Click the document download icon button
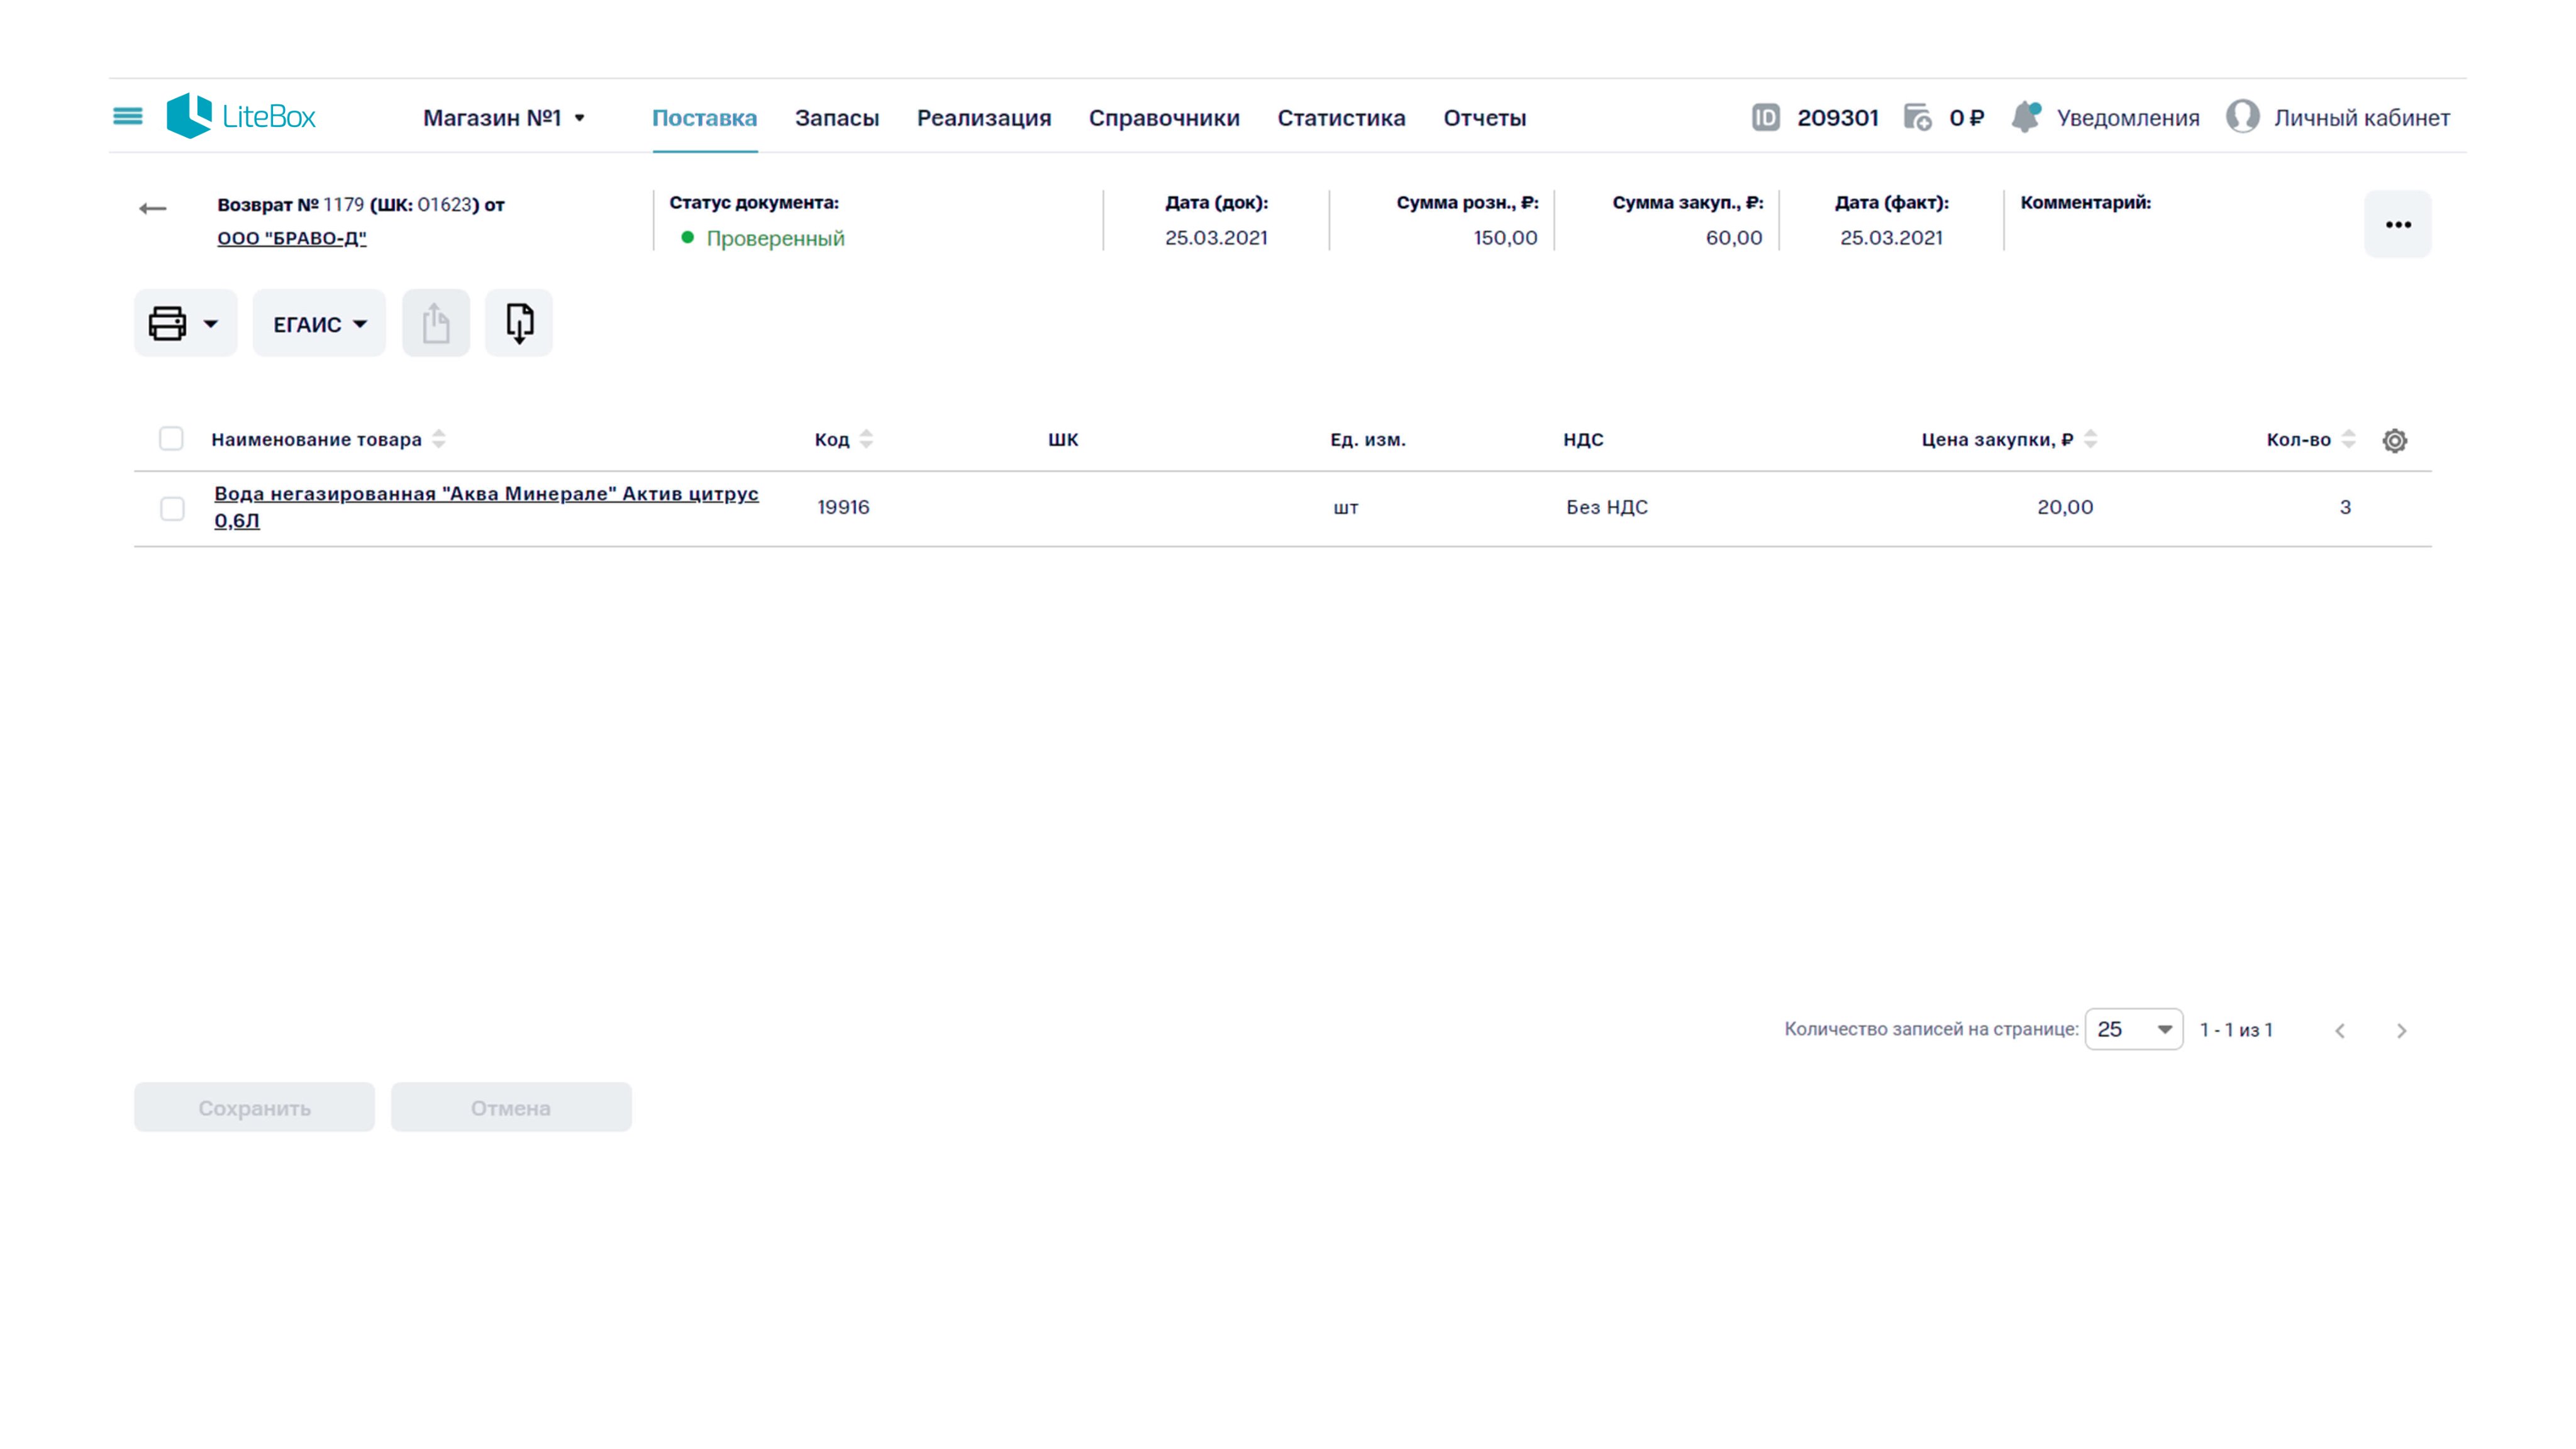Viewport: 2576px width, 1449px height. point(519,323)
